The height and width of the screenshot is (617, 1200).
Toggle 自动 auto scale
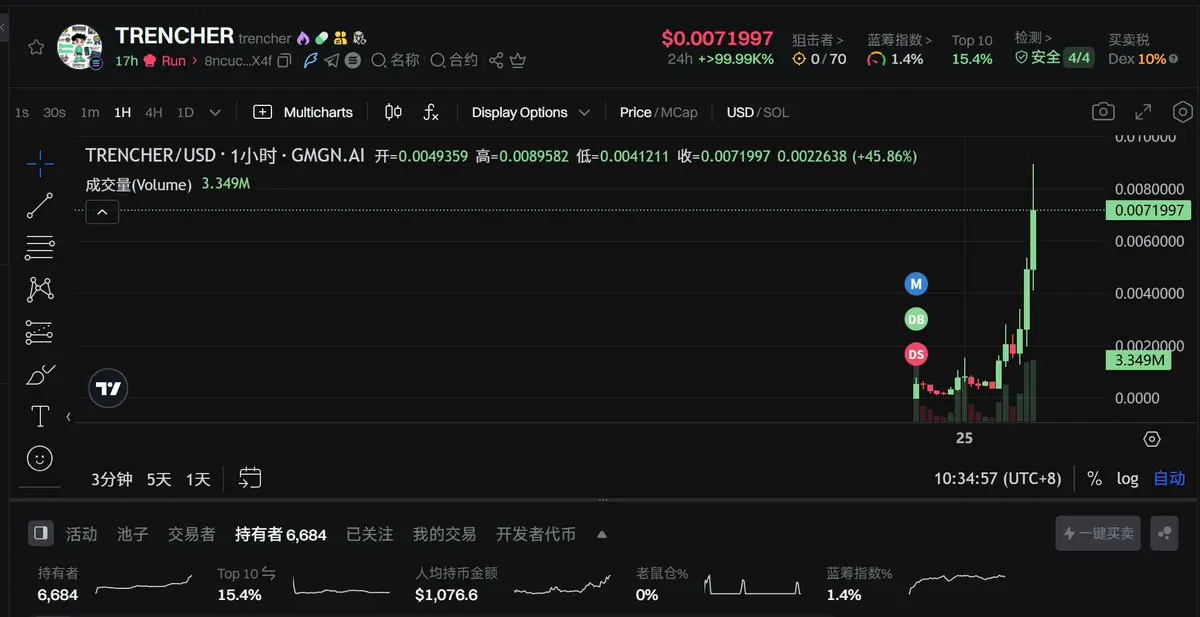click(x=1169, y=479)
